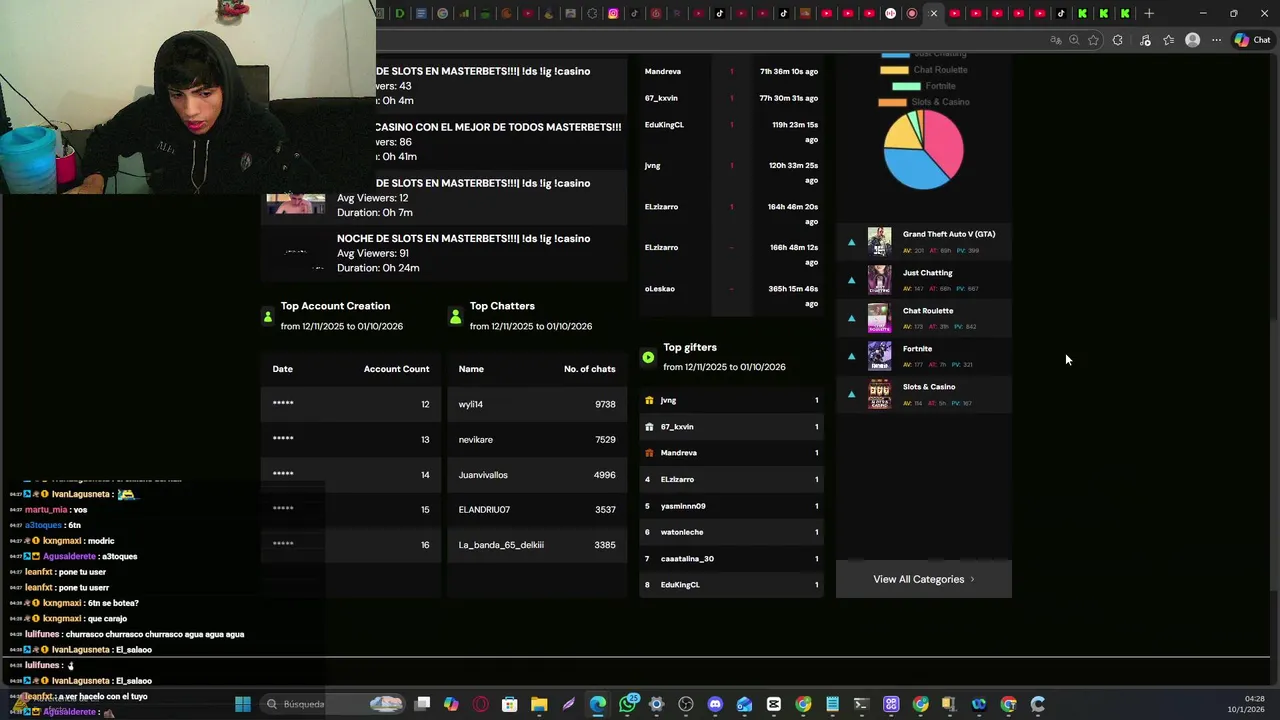
Task: Select gifter caaatalina_30 row
Action: point(731,559)
